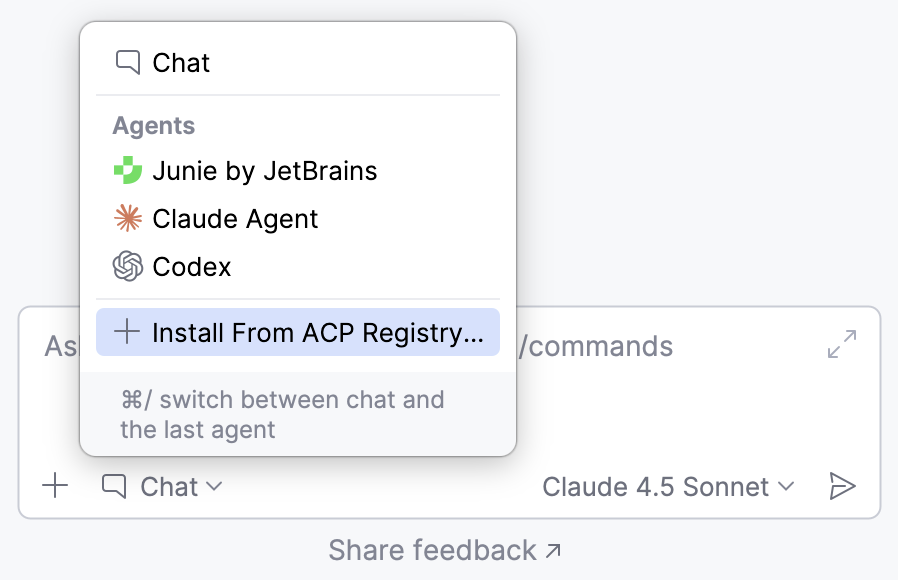Click the Junie by JetBrains green agent icon
Viewport: 898px width, 580px height.
click(129, 170)
